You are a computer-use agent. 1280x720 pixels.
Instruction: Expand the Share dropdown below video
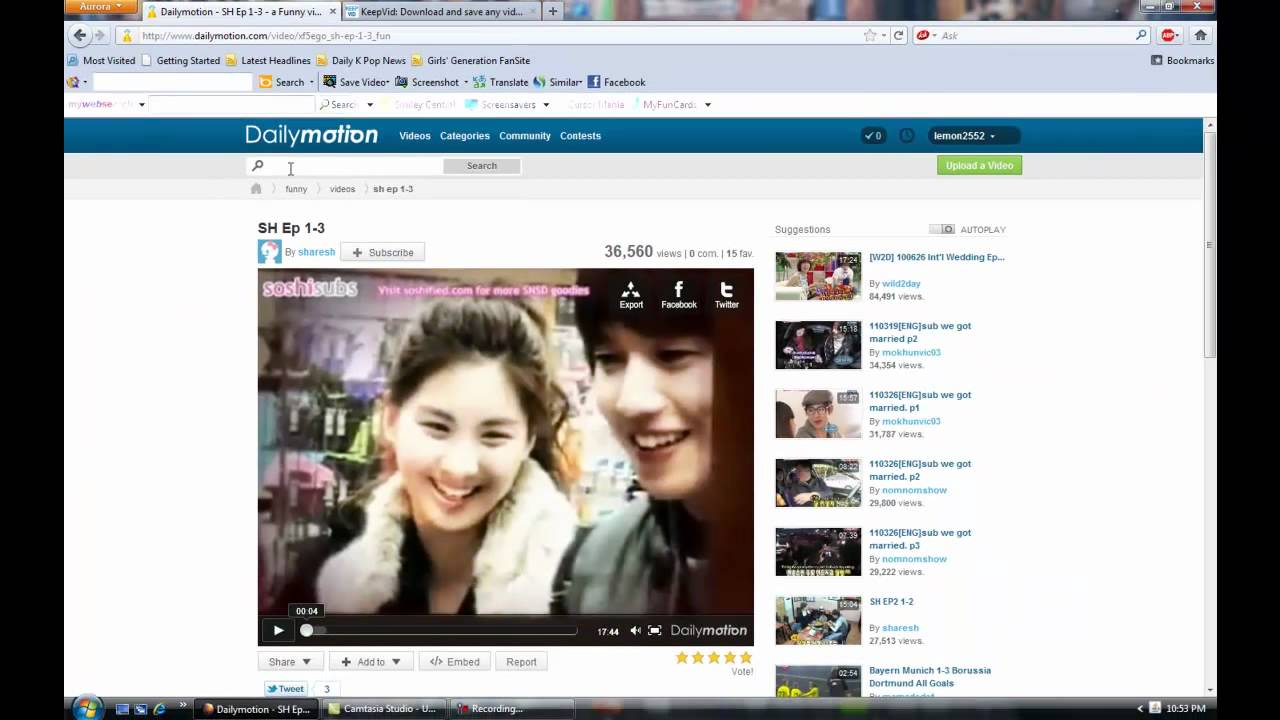[290, 662]
